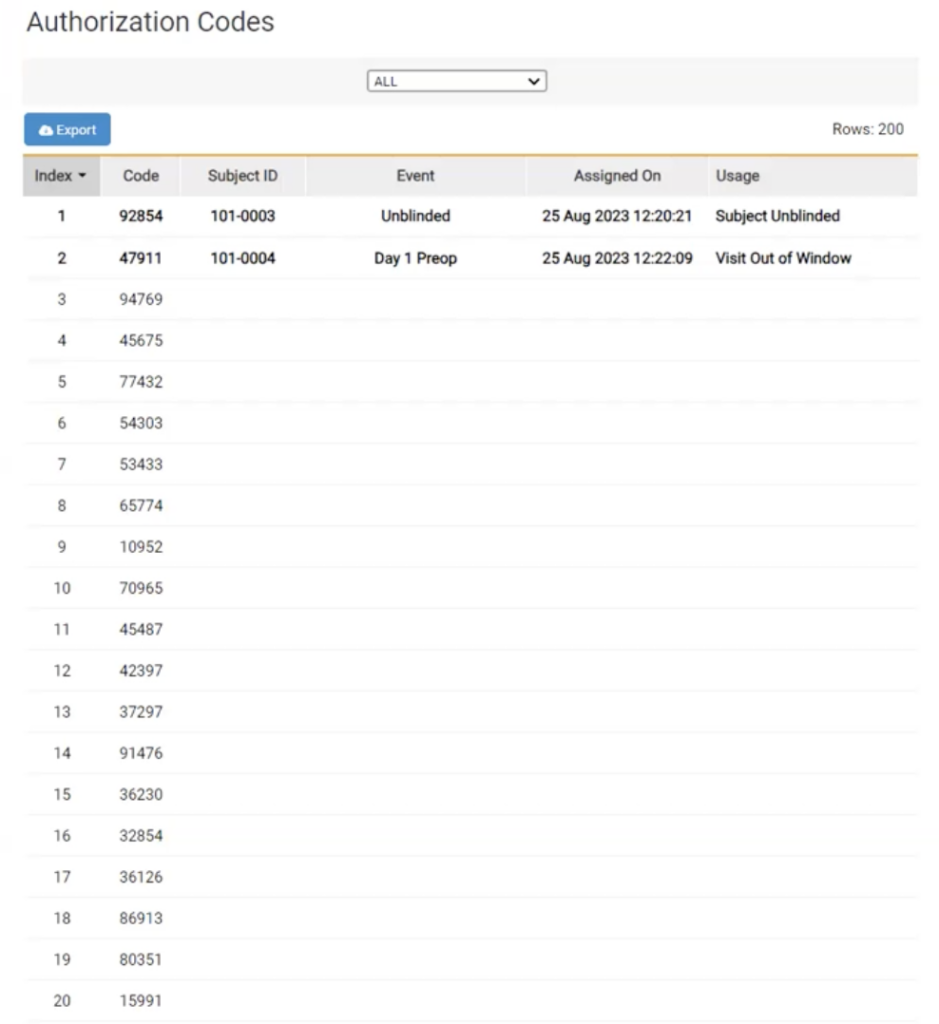Click the cloud icon on Export
Viewport: 939px width, 1024px height.
point(45,131)
